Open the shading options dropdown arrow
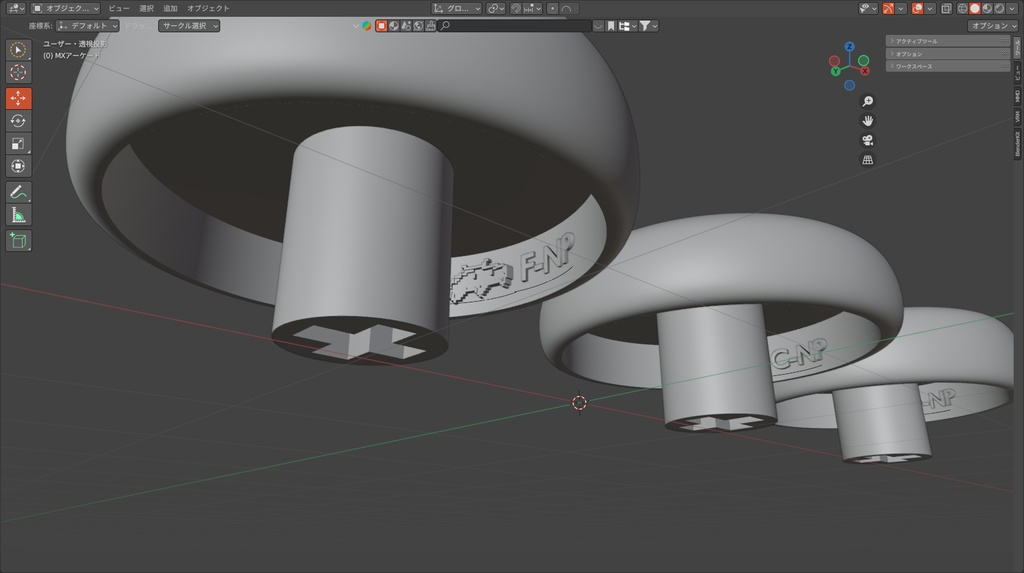Screen dimensions: 1024x573 [x=1012, y=8]
